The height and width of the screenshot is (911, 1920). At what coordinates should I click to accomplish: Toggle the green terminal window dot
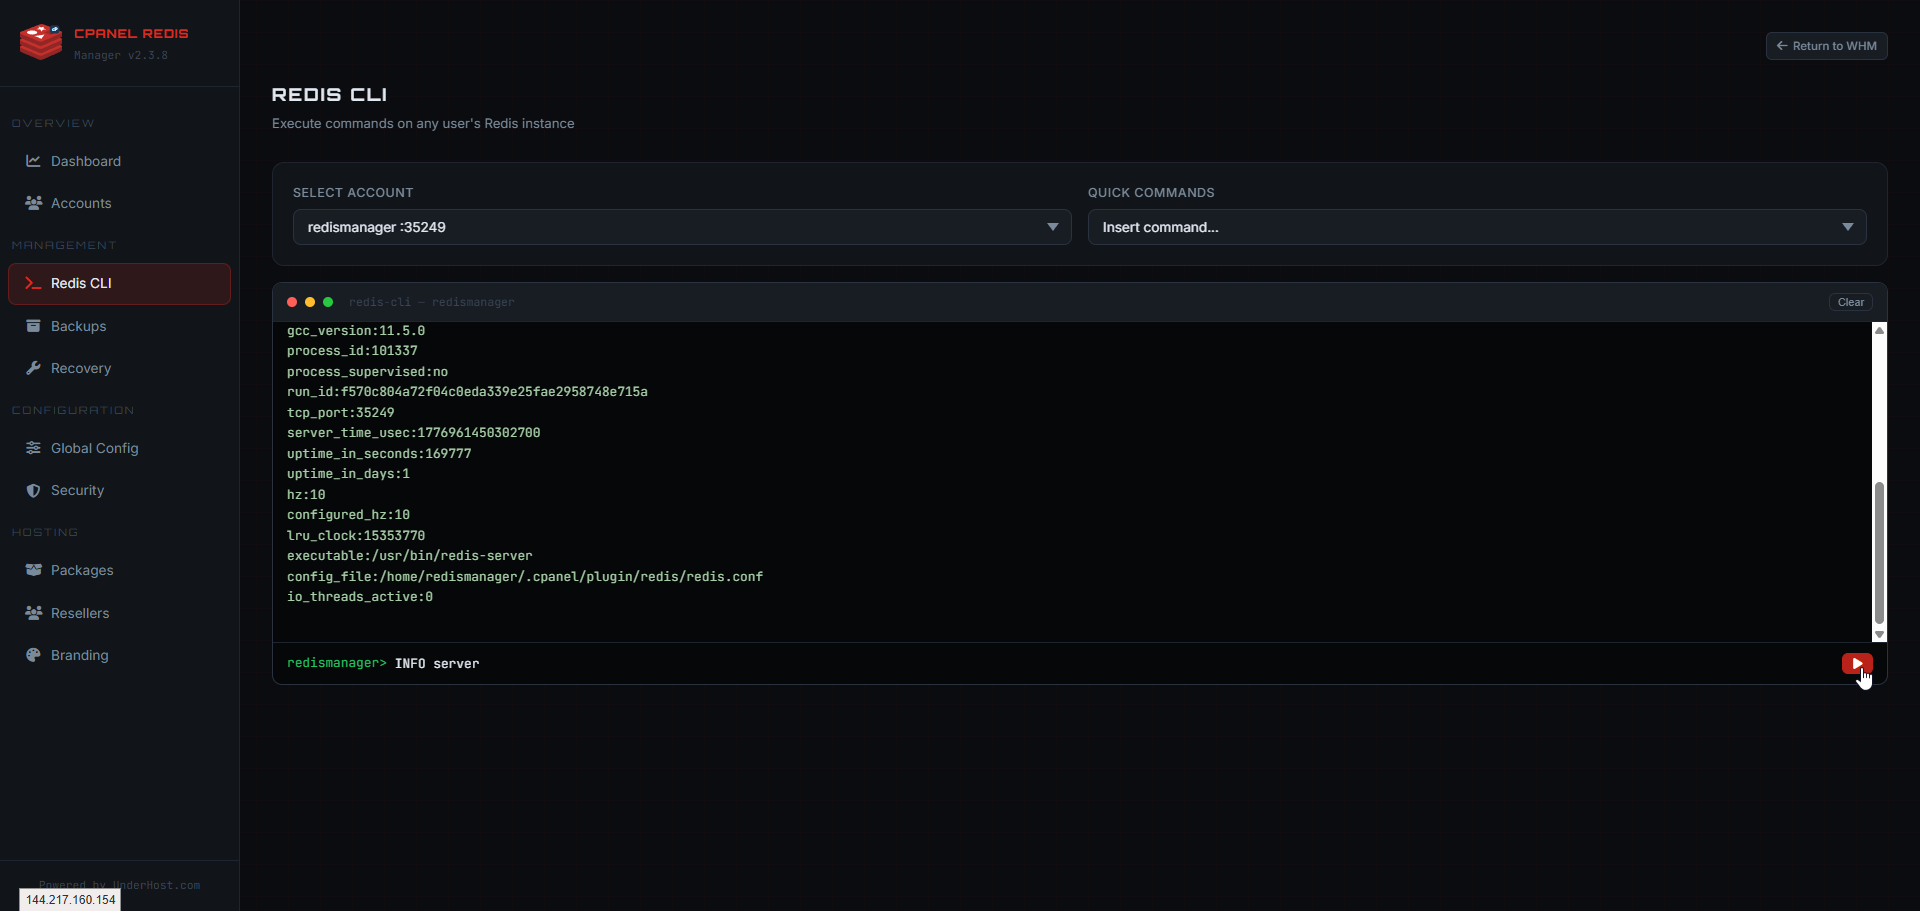328,302
